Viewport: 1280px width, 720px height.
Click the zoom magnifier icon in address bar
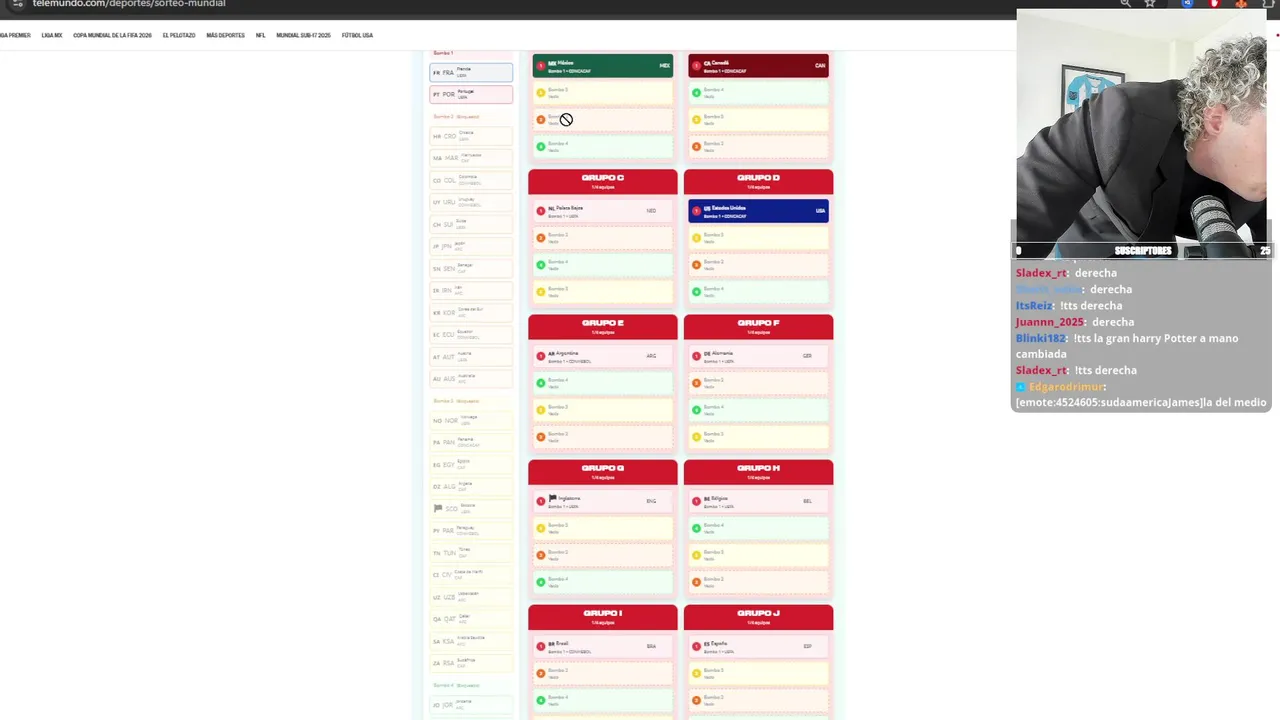pyautogui.click(x=1126, y=4)
